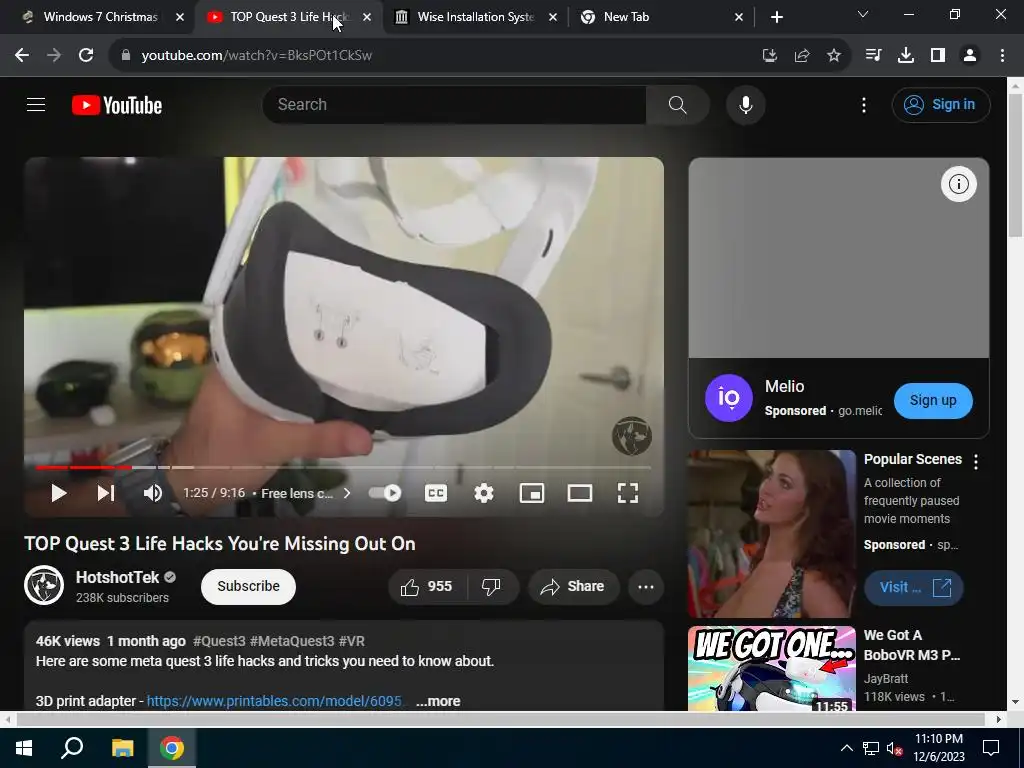The image size is (1024, 768).
Task: Seek on the video progress bar
Action: [x=344, y=468]
